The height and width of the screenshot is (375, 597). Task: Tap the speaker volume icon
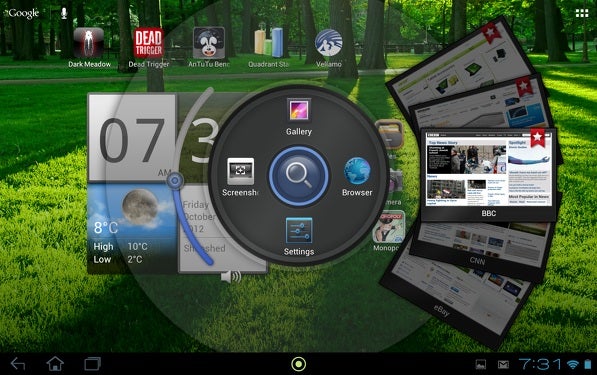click(x=231, y=276)
